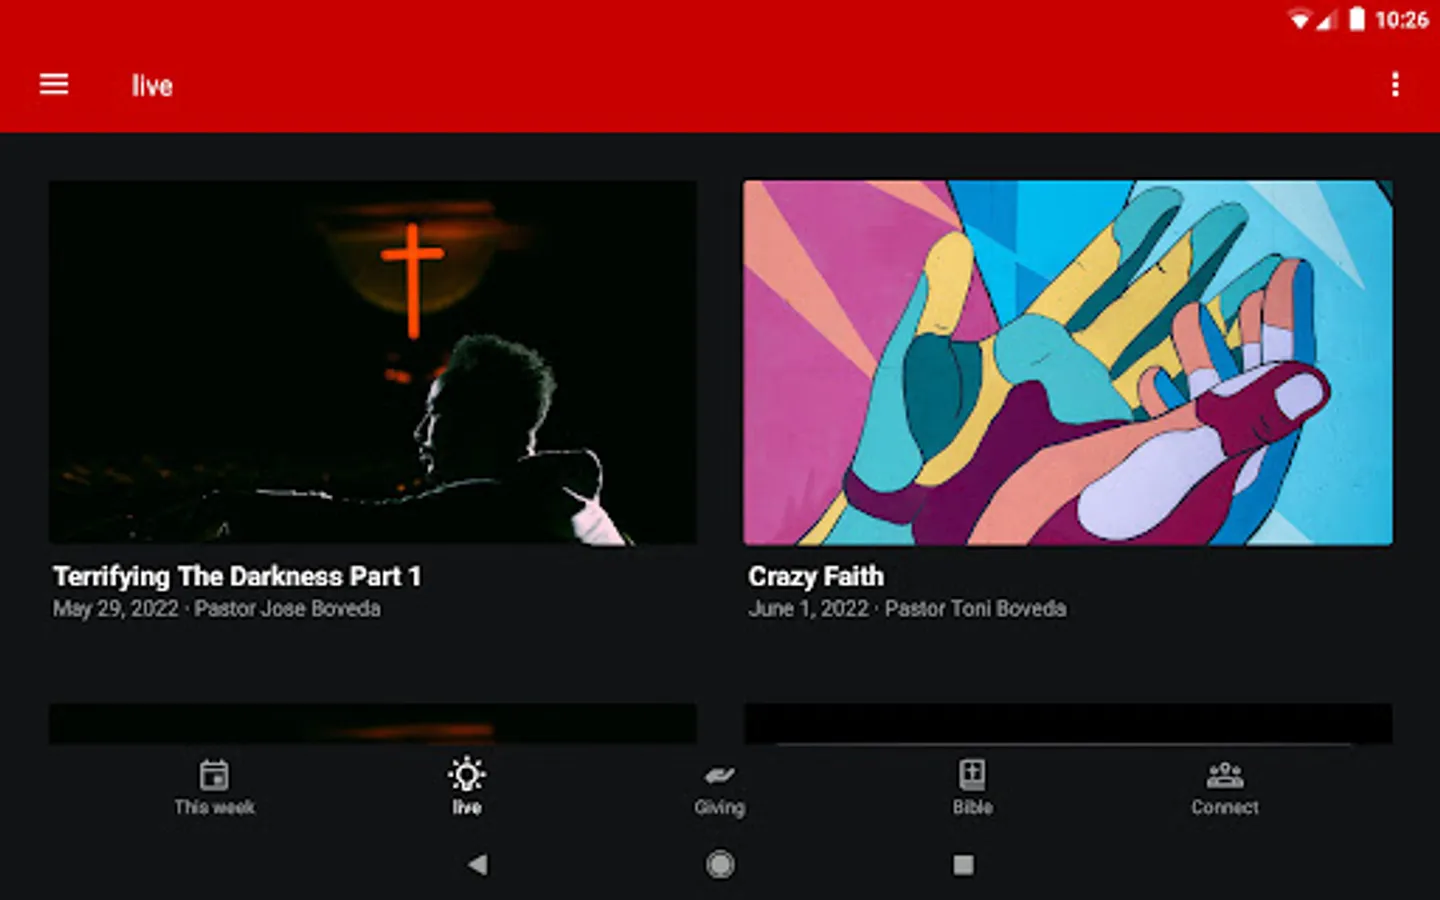The height and width of the screenshot is (900, 1440).
Task: Click 'June 1, 2022 · Pastor Toni Boveda'
Action: [907, 609]
